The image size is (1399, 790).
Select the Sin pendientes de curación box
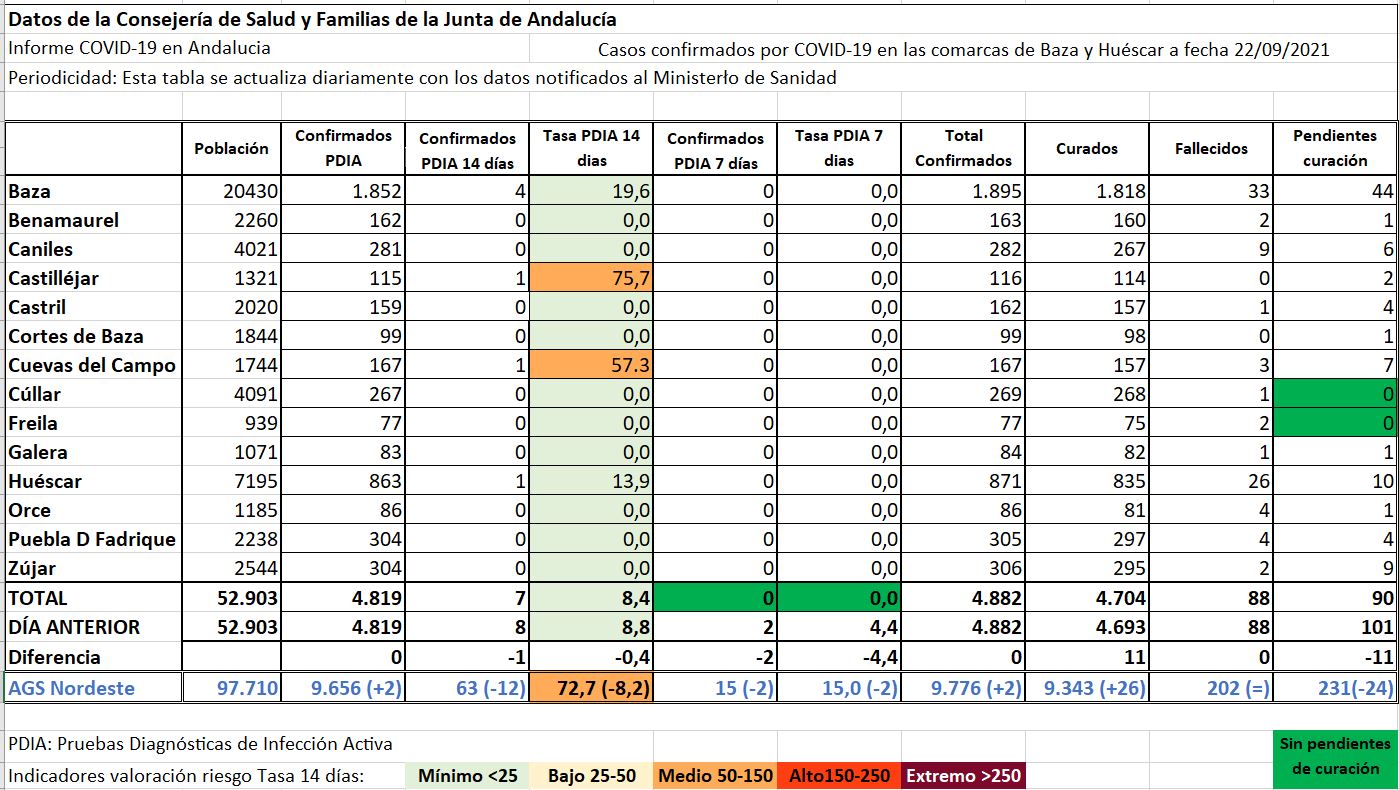[1335, 756]
